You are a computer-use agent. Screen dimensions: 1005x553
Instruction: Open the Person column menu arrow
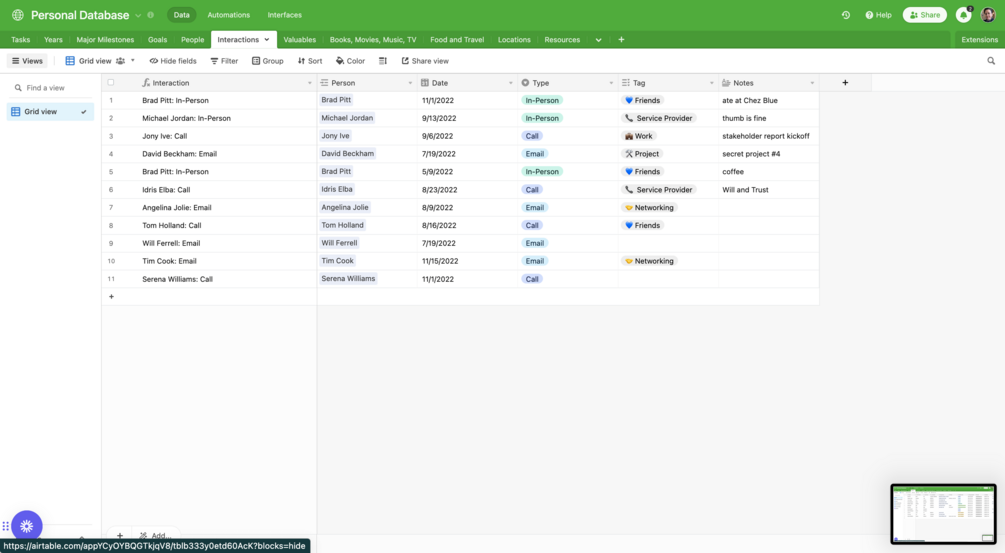(x=410, y=83)
